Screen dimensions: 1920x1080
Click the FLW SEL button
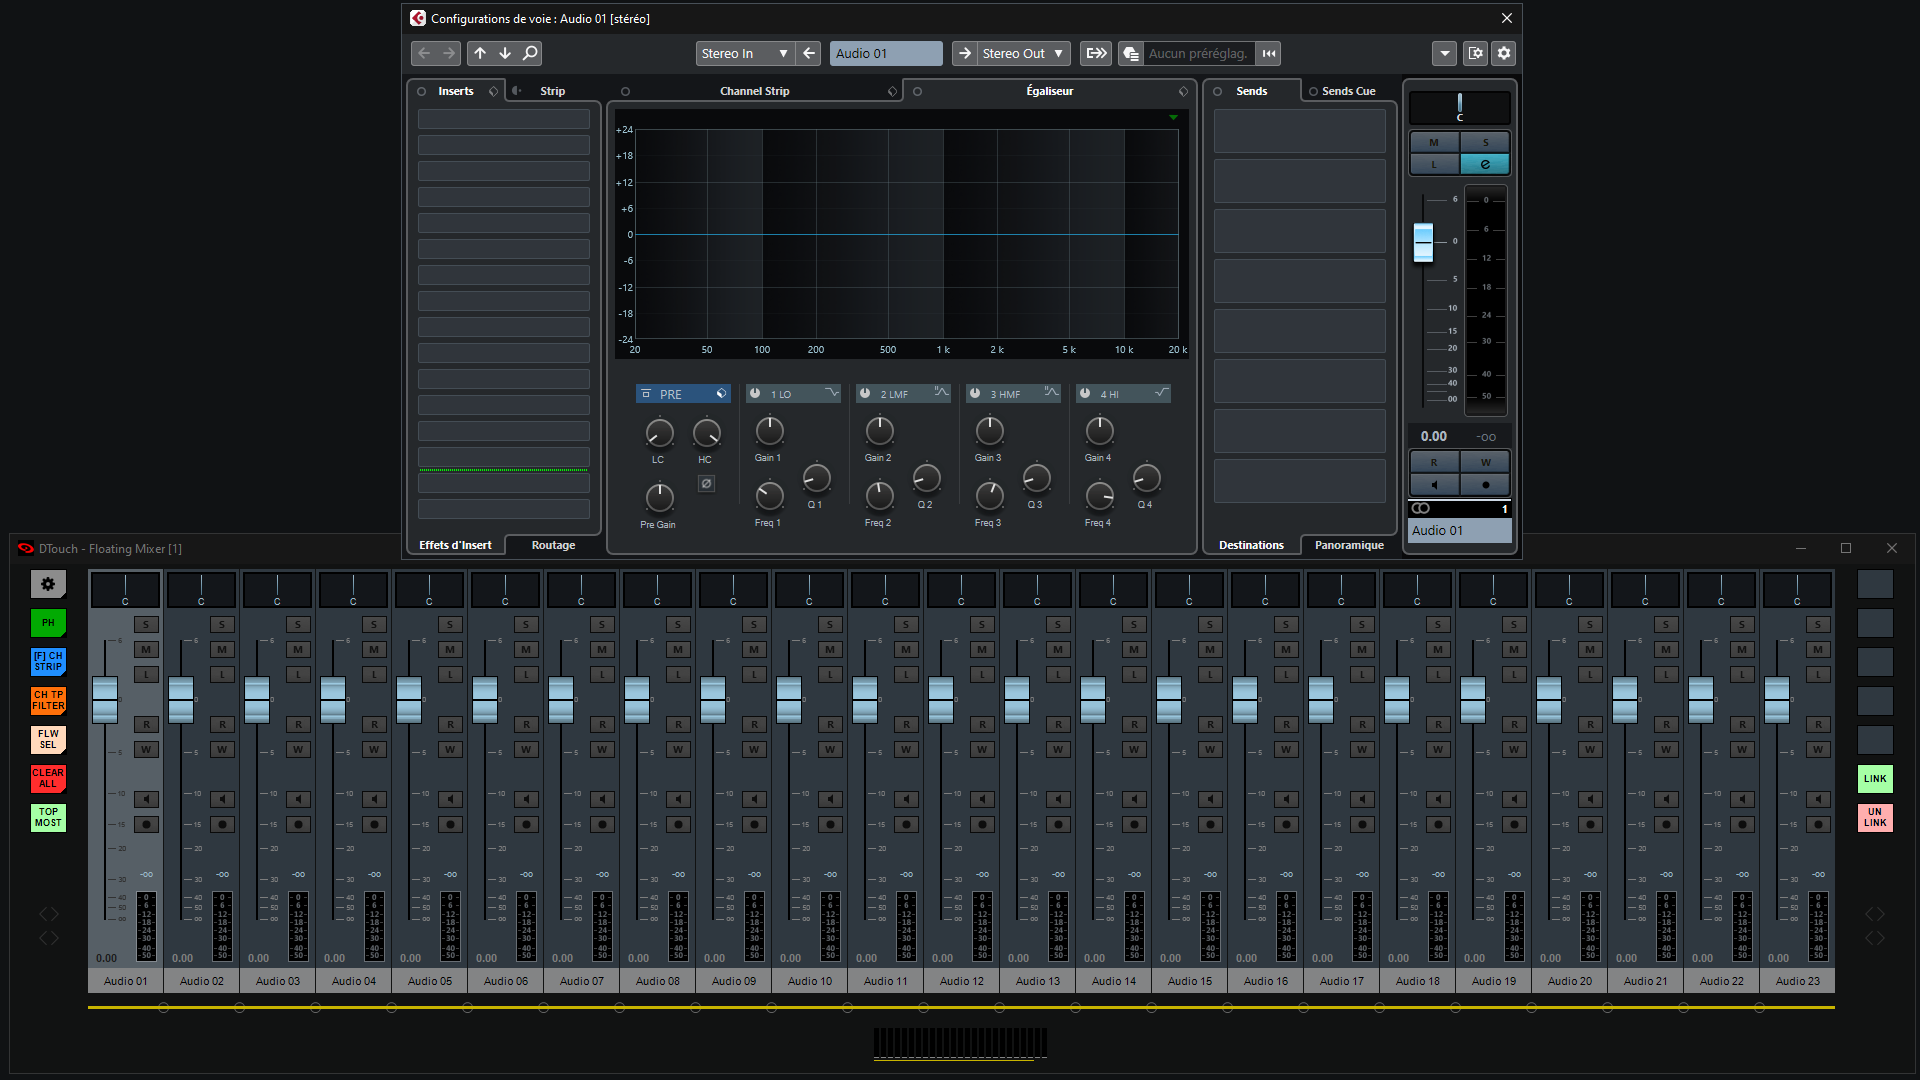coord(48,739)
